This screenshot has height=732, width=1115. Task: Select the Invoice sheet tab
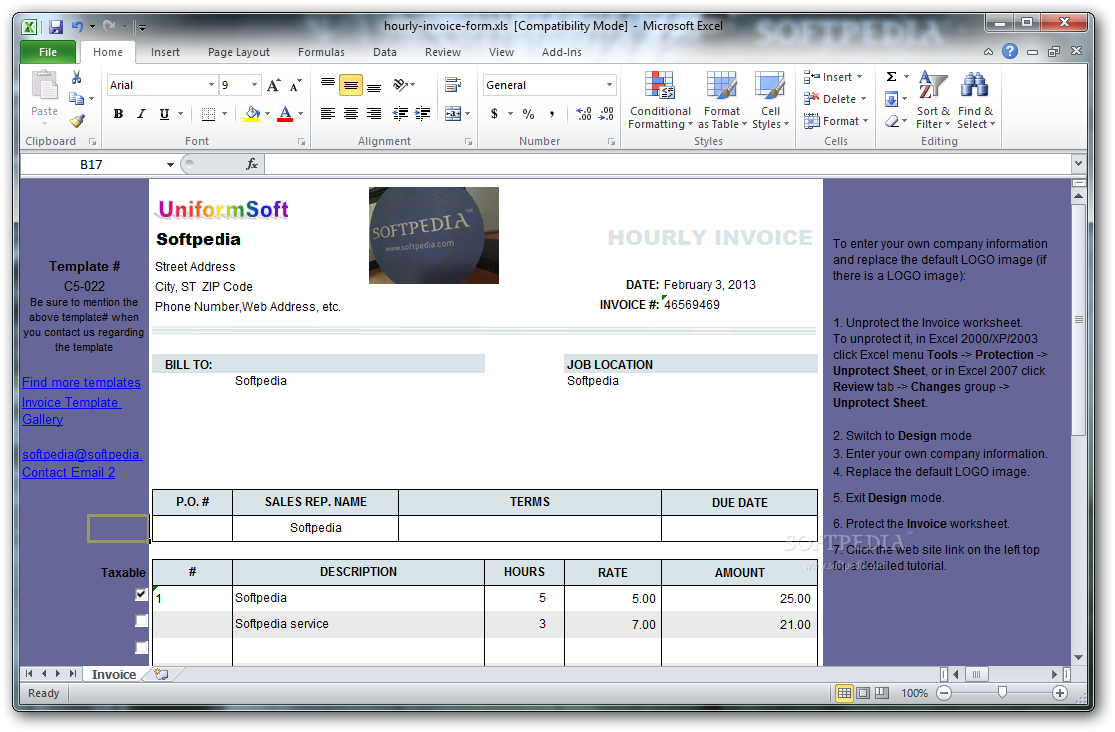tap(114, 674)
